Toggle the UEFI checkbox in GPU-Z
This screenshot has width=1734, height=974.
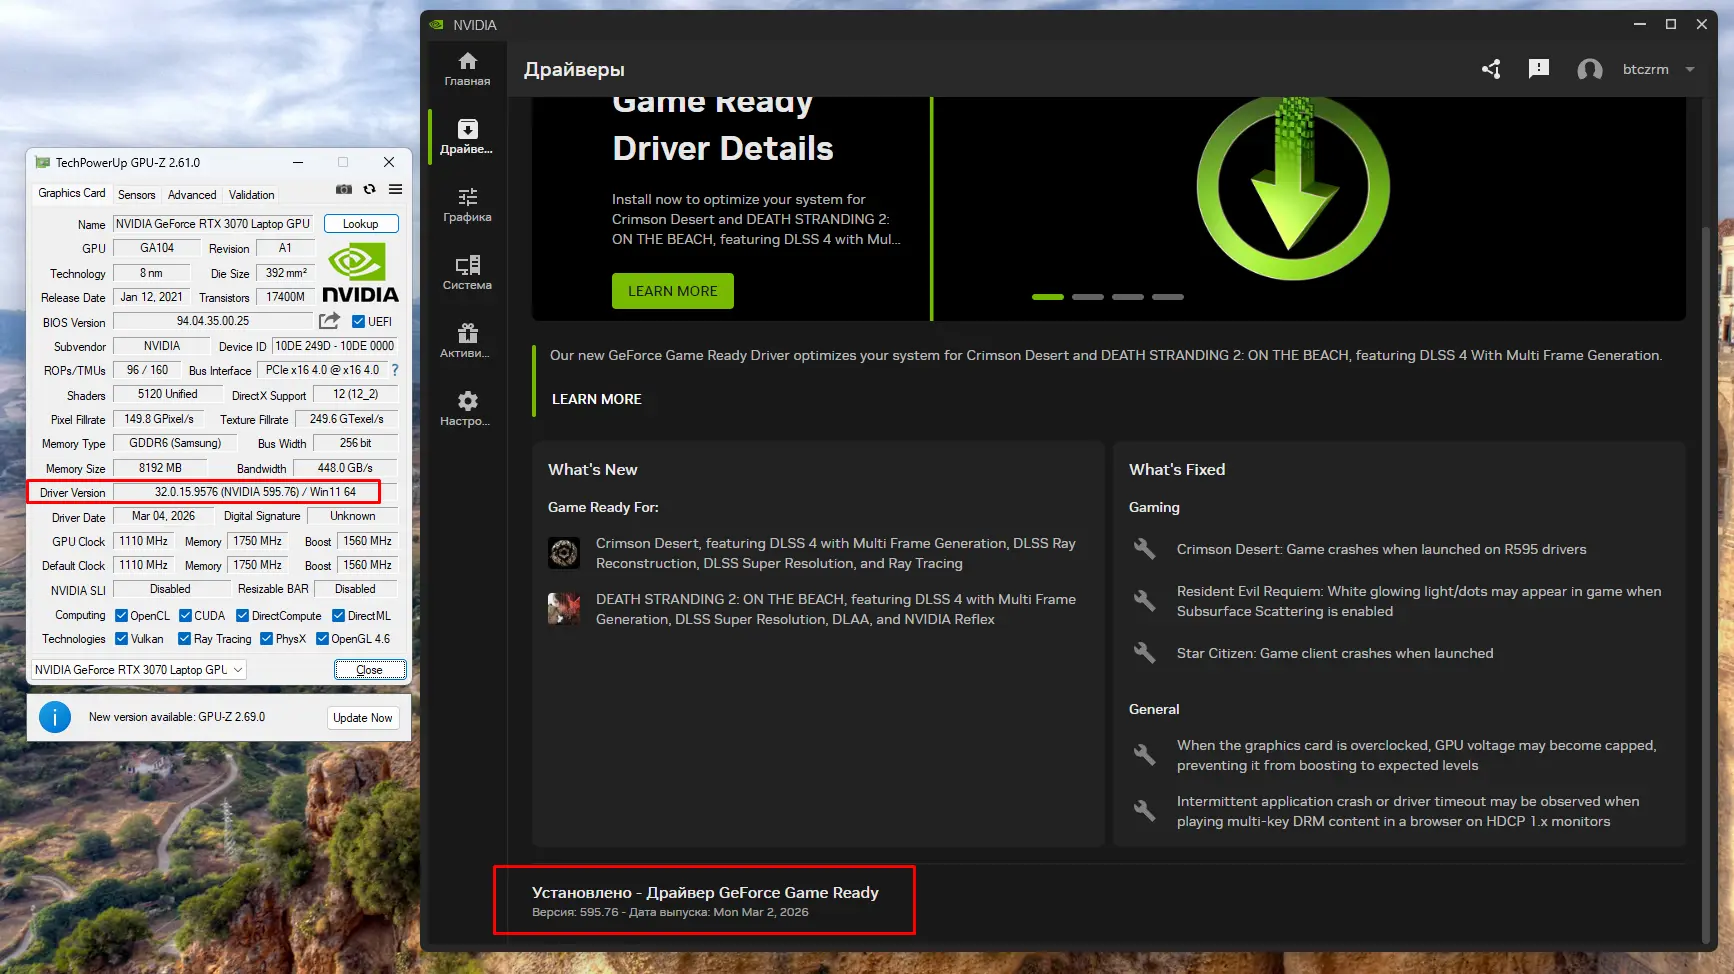359,321
